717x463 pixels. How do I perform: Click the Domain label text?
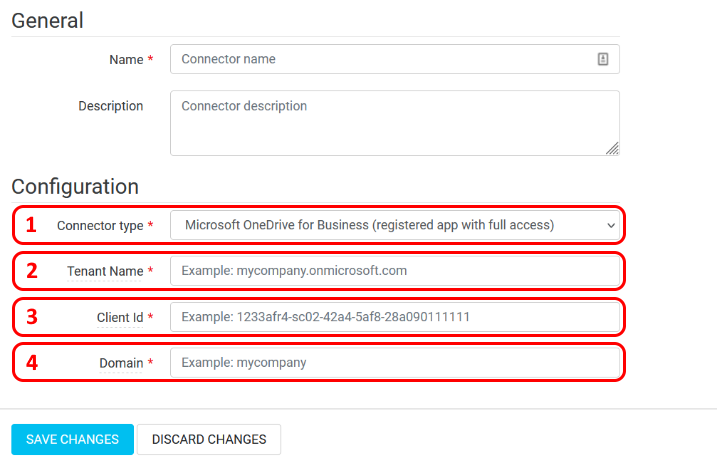121,364
